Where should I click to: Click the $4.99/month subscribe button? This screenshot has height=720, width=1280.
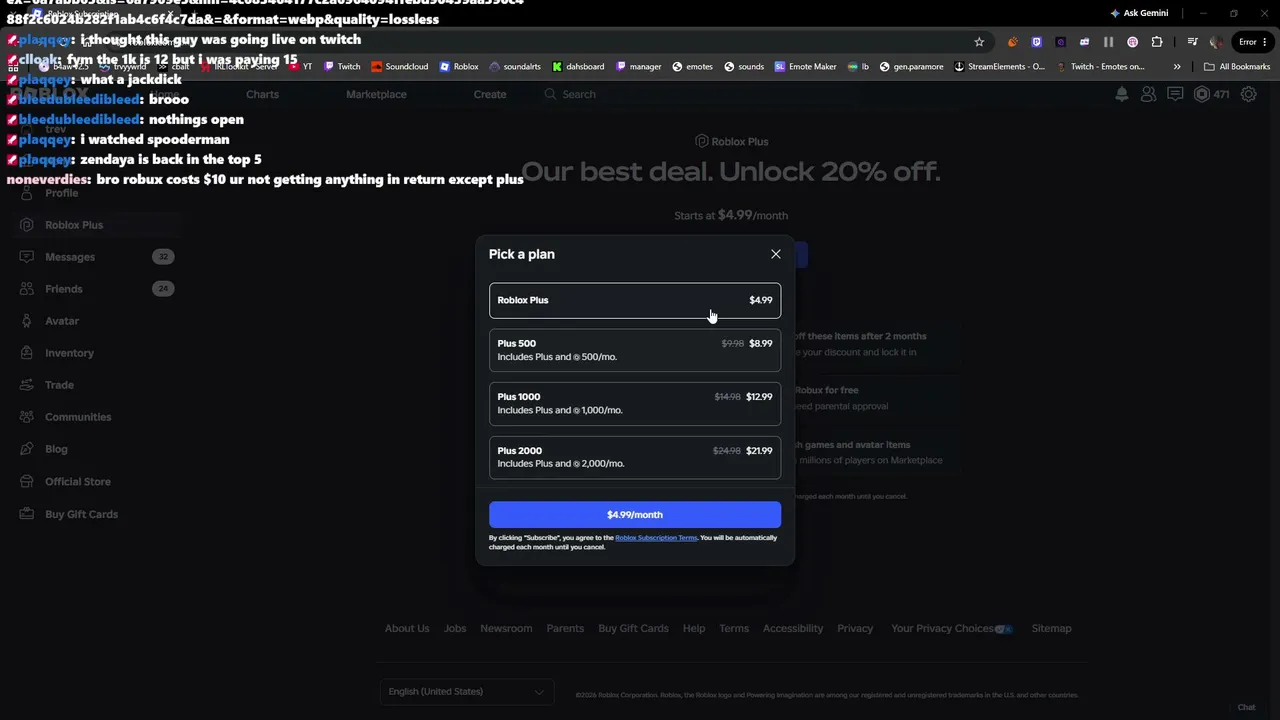pyautogui.click(x=635, y=514)
